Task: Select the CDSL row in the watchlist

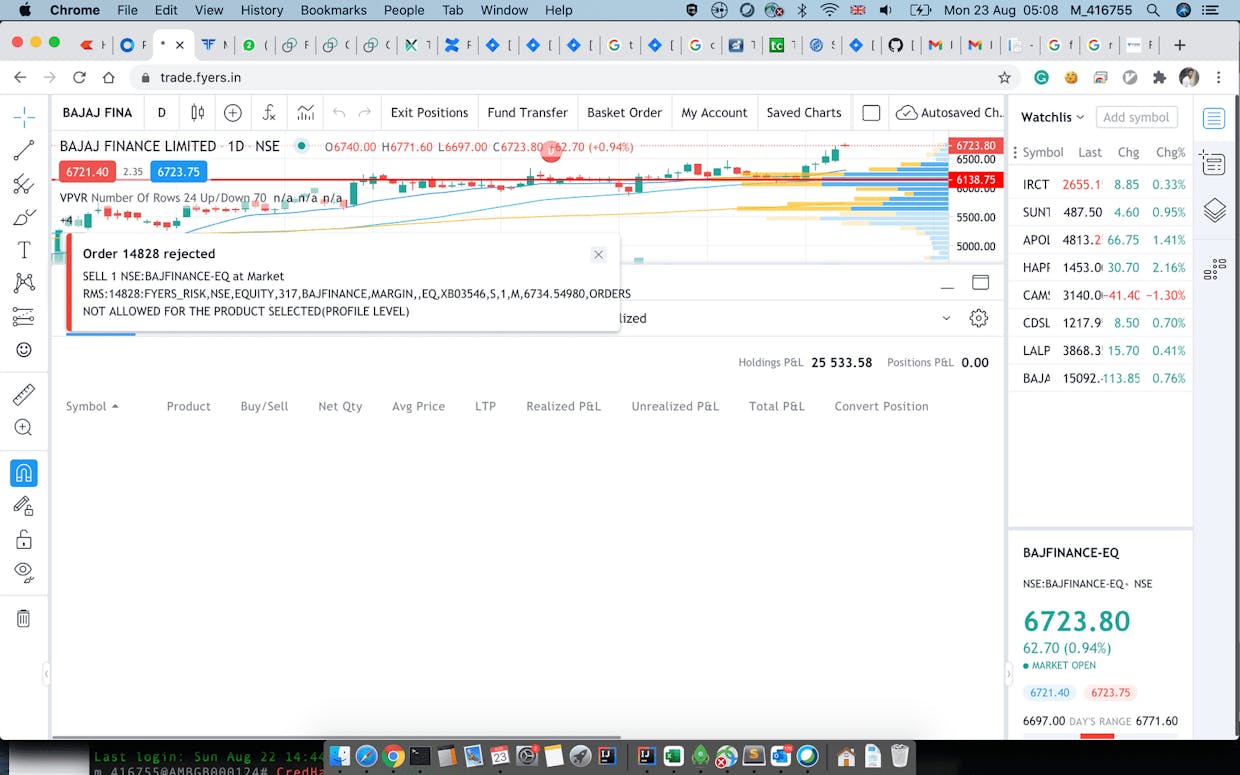Action: click(x=1101, y=323)
